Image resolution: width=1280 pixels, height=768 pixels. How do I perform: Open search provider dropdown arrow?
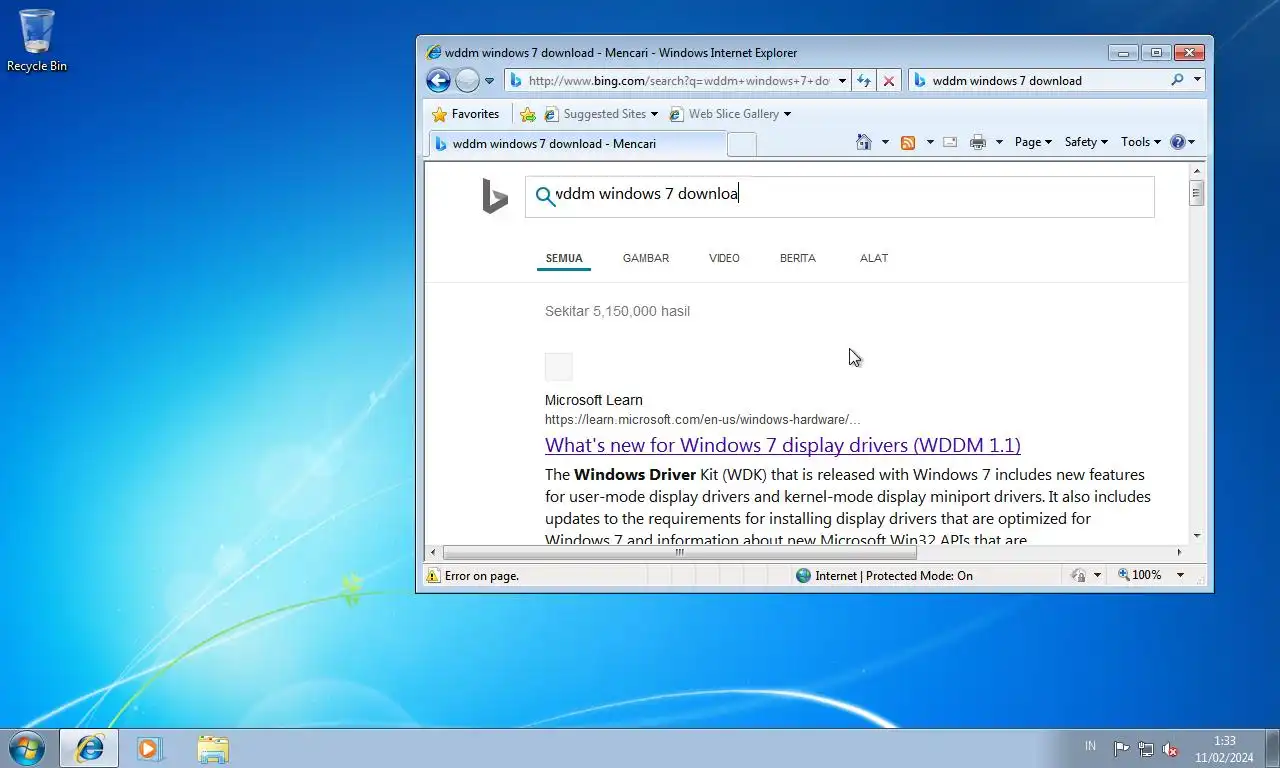click(1197, 80)
